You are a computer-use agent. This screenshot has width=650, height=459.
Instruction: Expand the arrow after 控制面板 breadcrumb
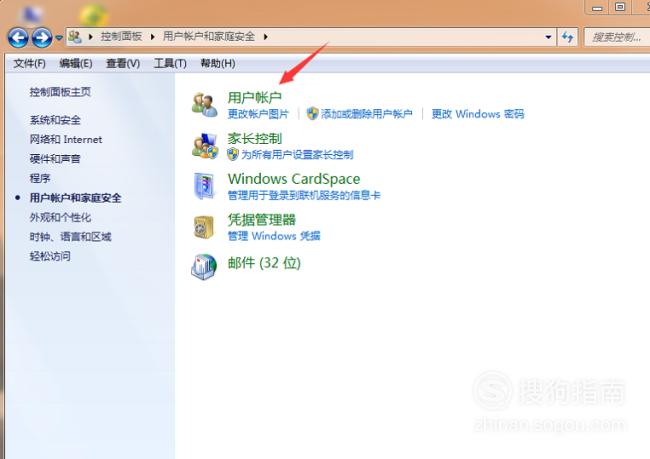tap(153, 37)
